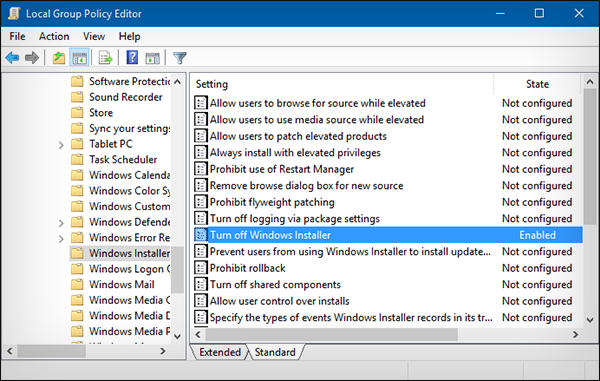
Task: Select 'Specify the types of events' policy
Action: [351, 317]
